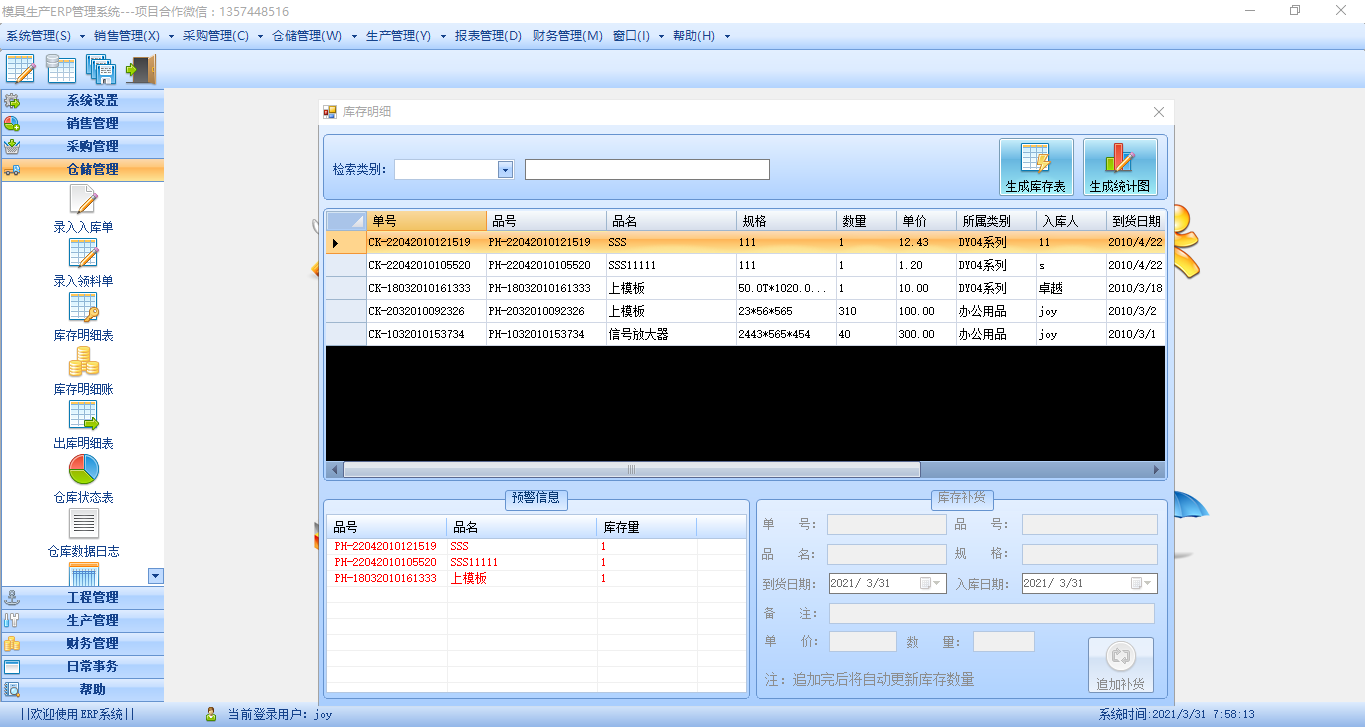Open the 检索类别 dropdown
This screenshot has height=727, width=1365.
[x=505, y=170]
